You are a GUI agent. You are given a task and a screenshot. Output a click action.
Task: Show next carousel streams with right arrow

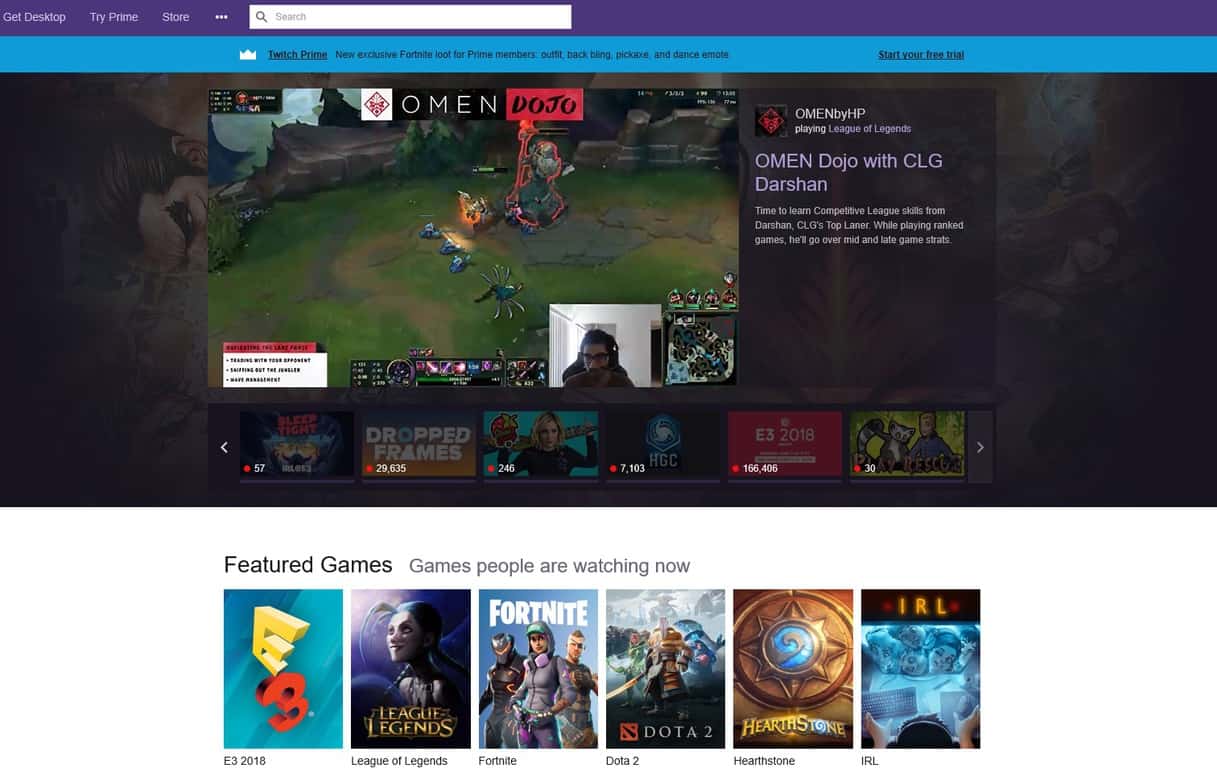point(980,447)
